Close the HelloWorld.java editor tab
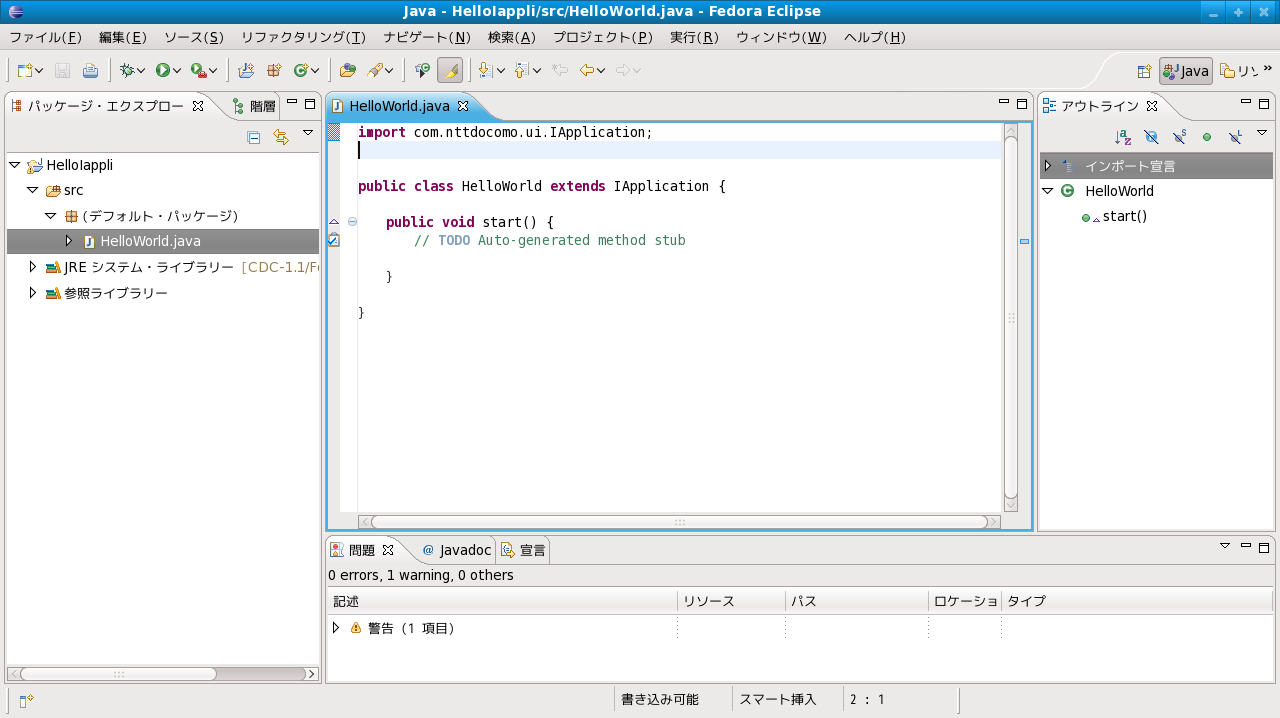The height and width of the screenshot is (718, 1280). pyautogui.click(x=463, y=105)
